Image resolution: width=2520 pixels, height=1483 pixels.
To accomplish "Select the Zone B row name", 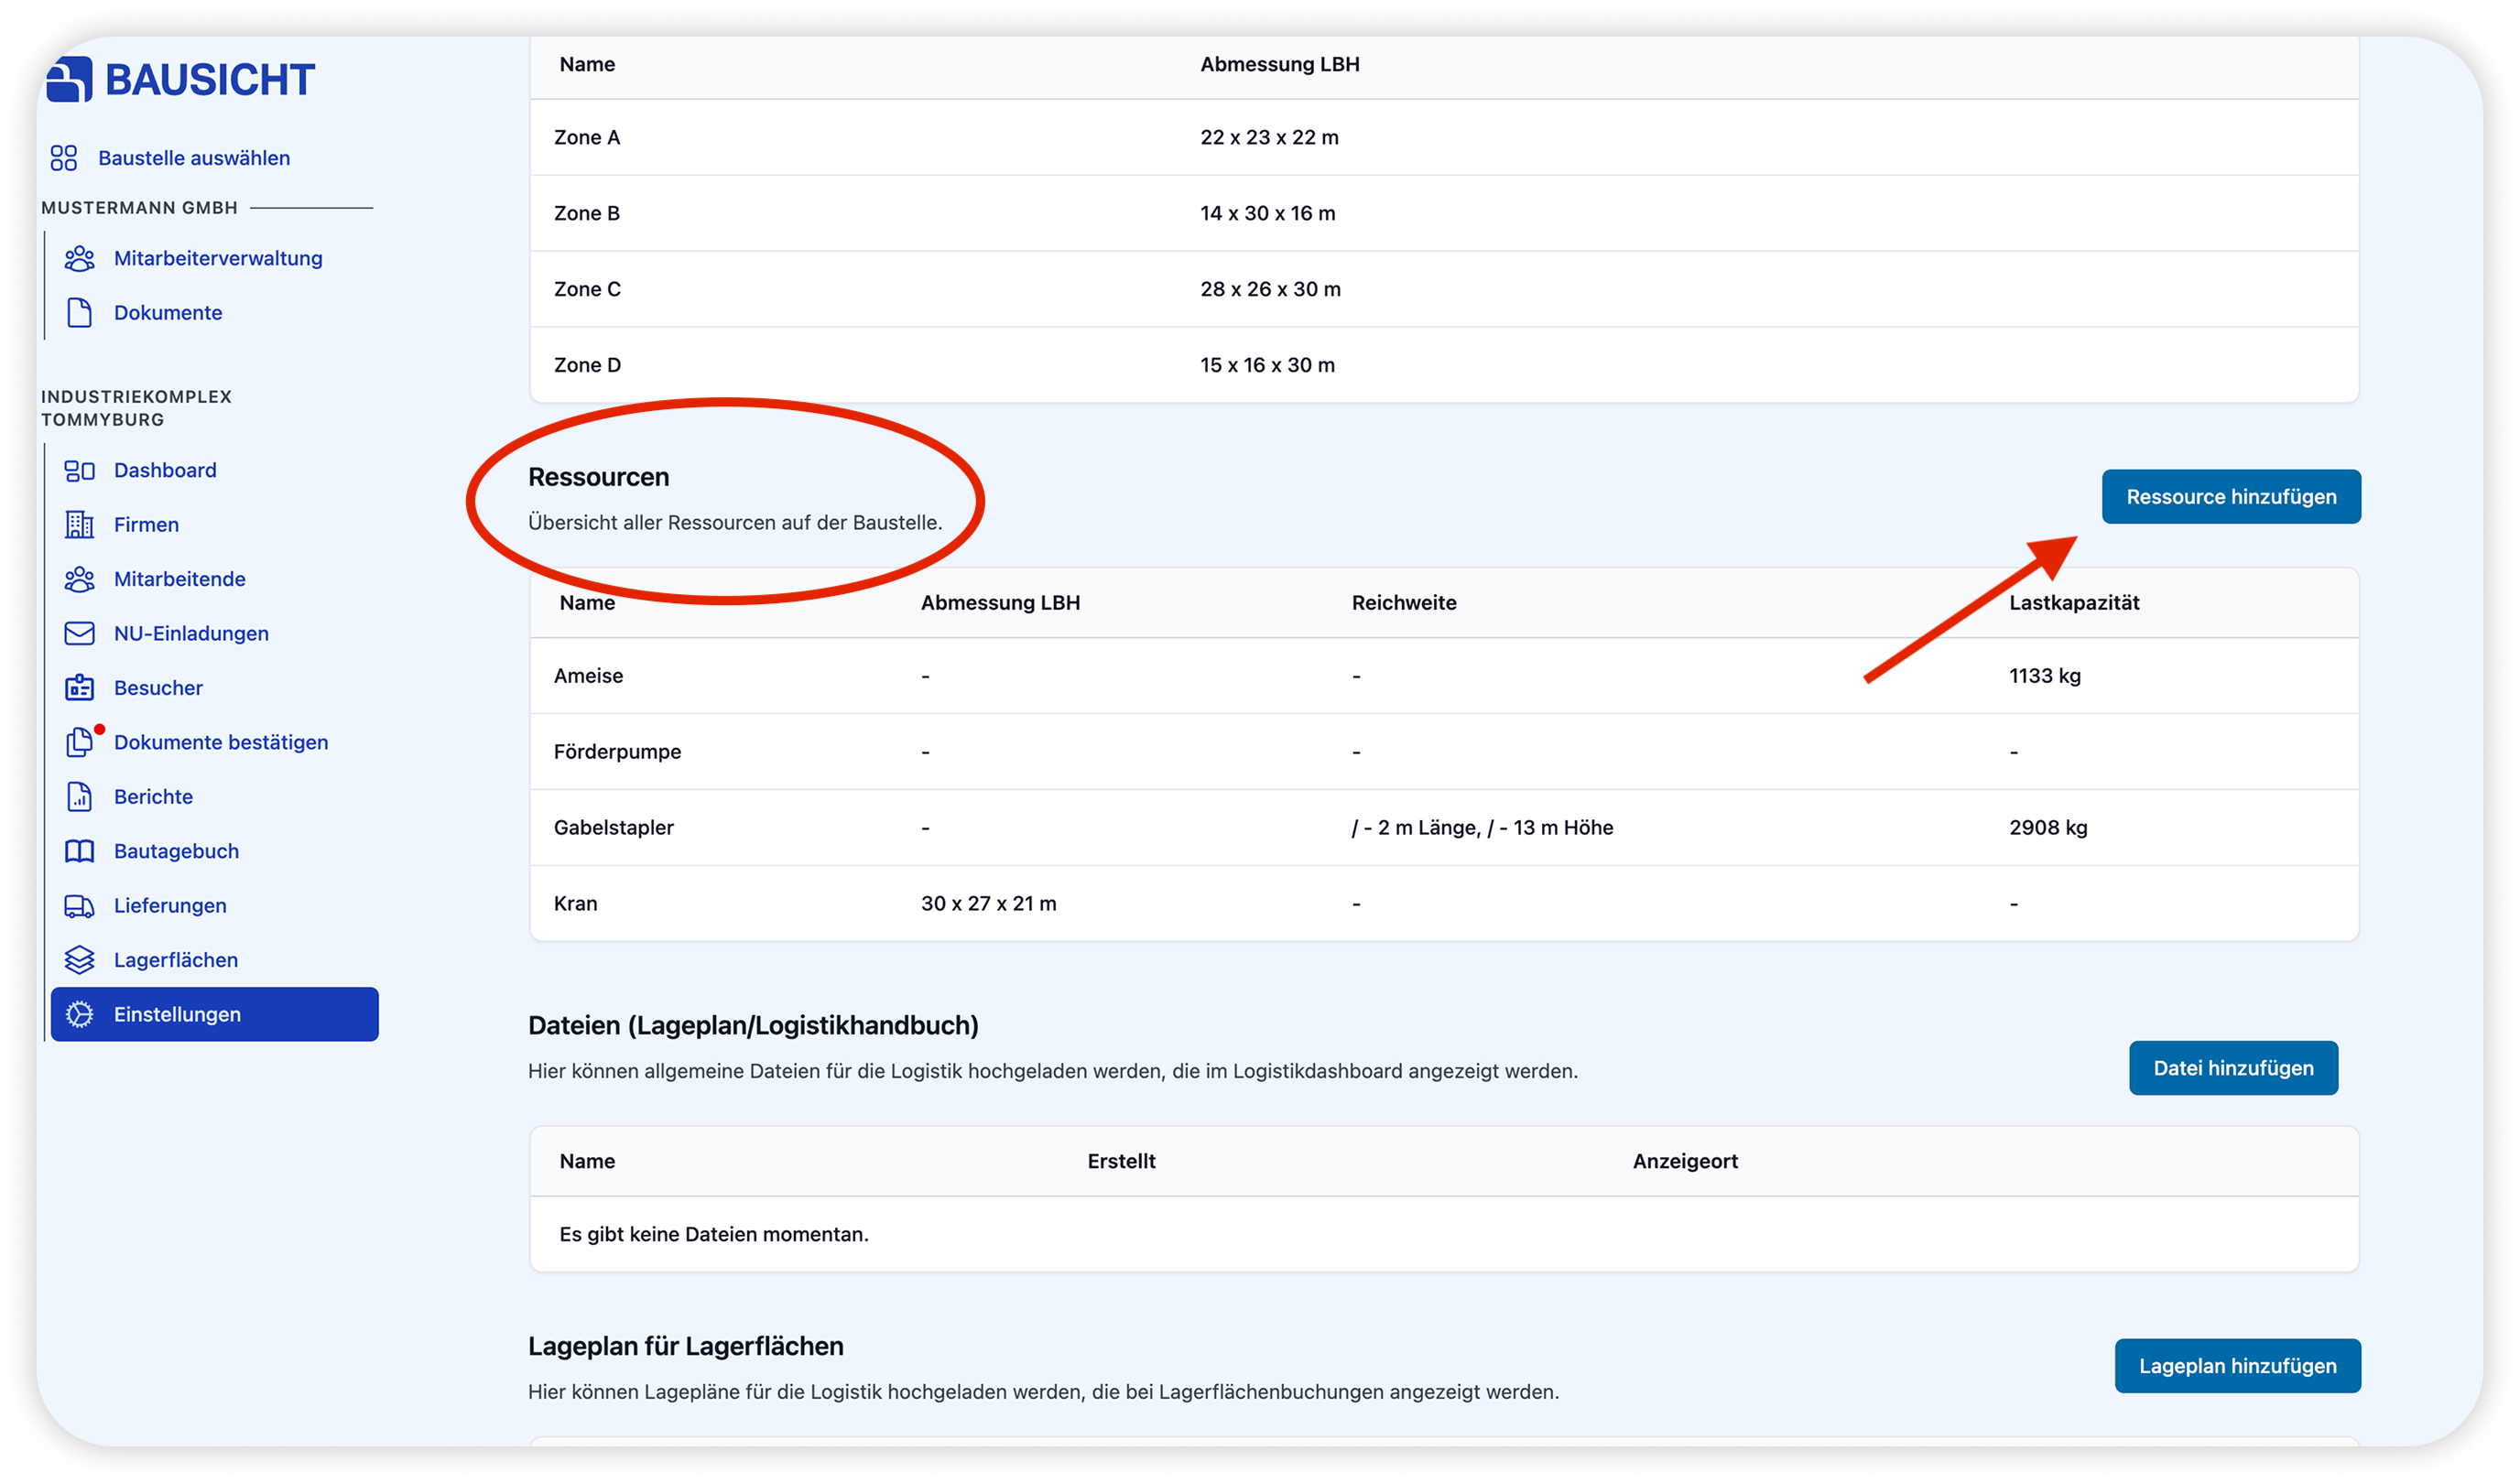I will click(x=587, y=213).
